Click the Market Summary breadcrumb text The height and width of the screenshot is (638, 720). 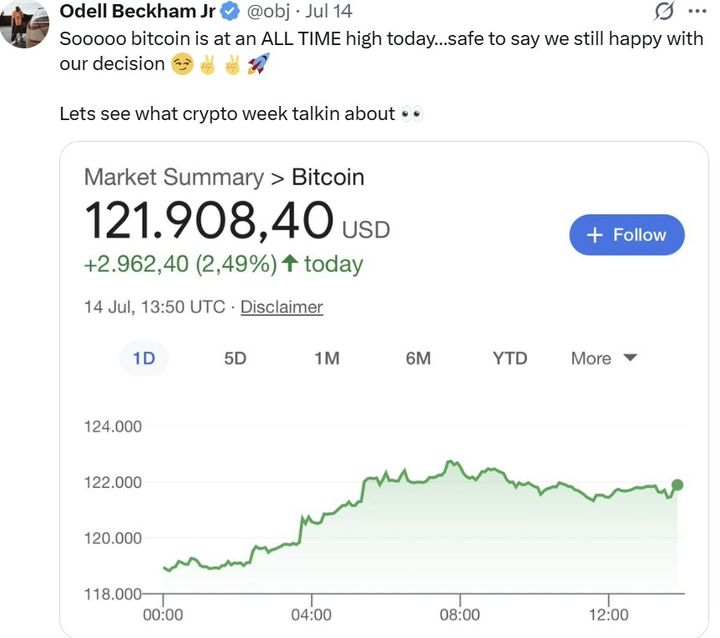pyautogui.click(x=172, y=177)
